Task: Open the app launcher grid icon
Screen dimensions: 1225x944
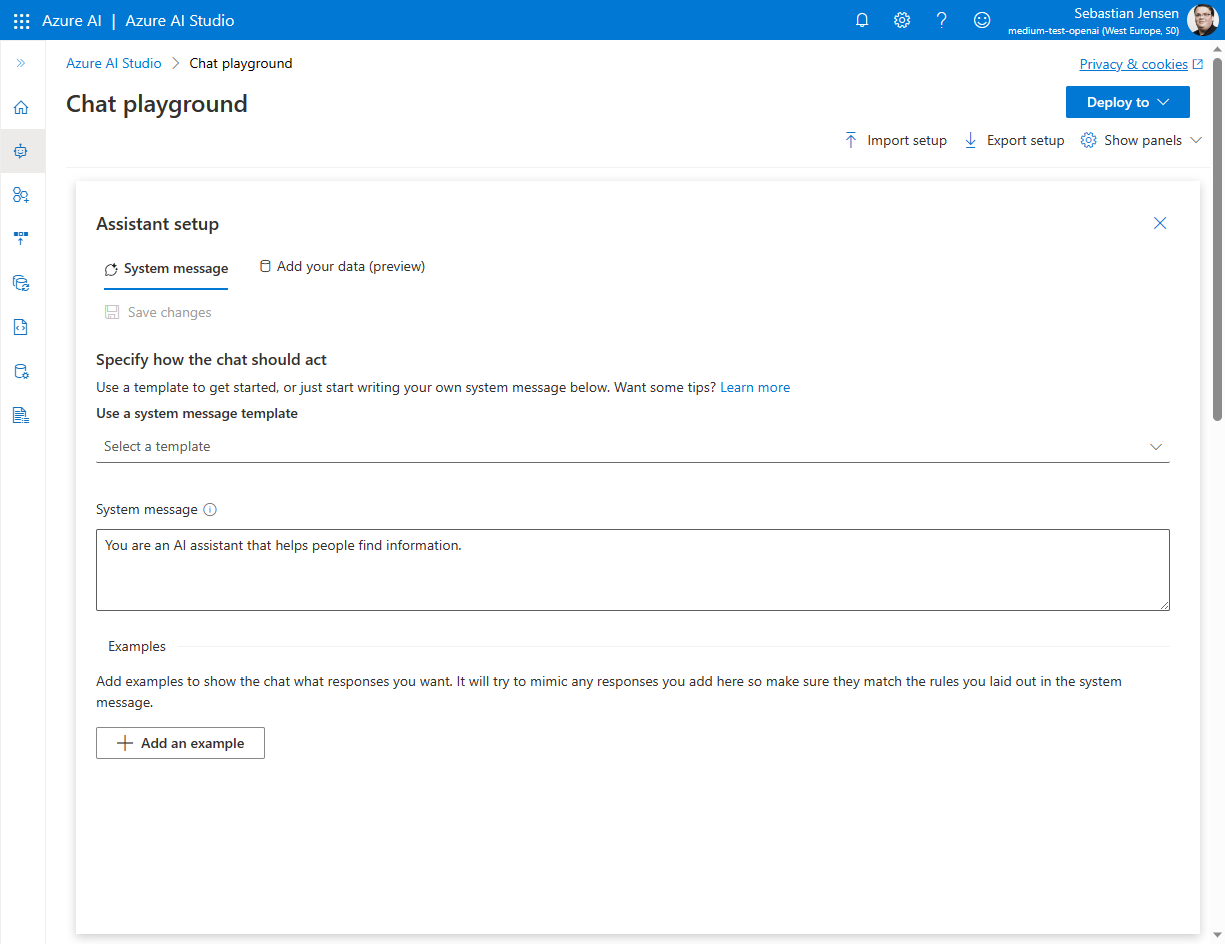Action: tap(21, 20)
